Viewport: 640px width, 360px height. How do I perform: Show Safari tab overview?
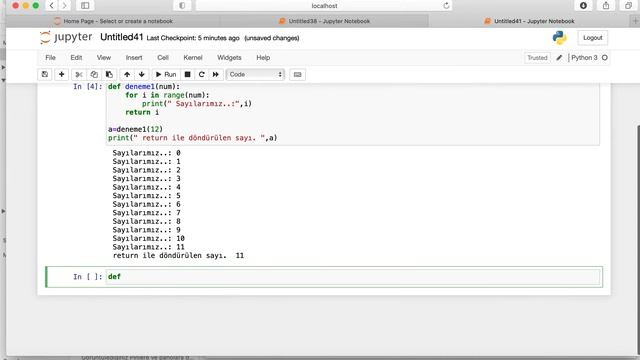(x=629, y=6)
